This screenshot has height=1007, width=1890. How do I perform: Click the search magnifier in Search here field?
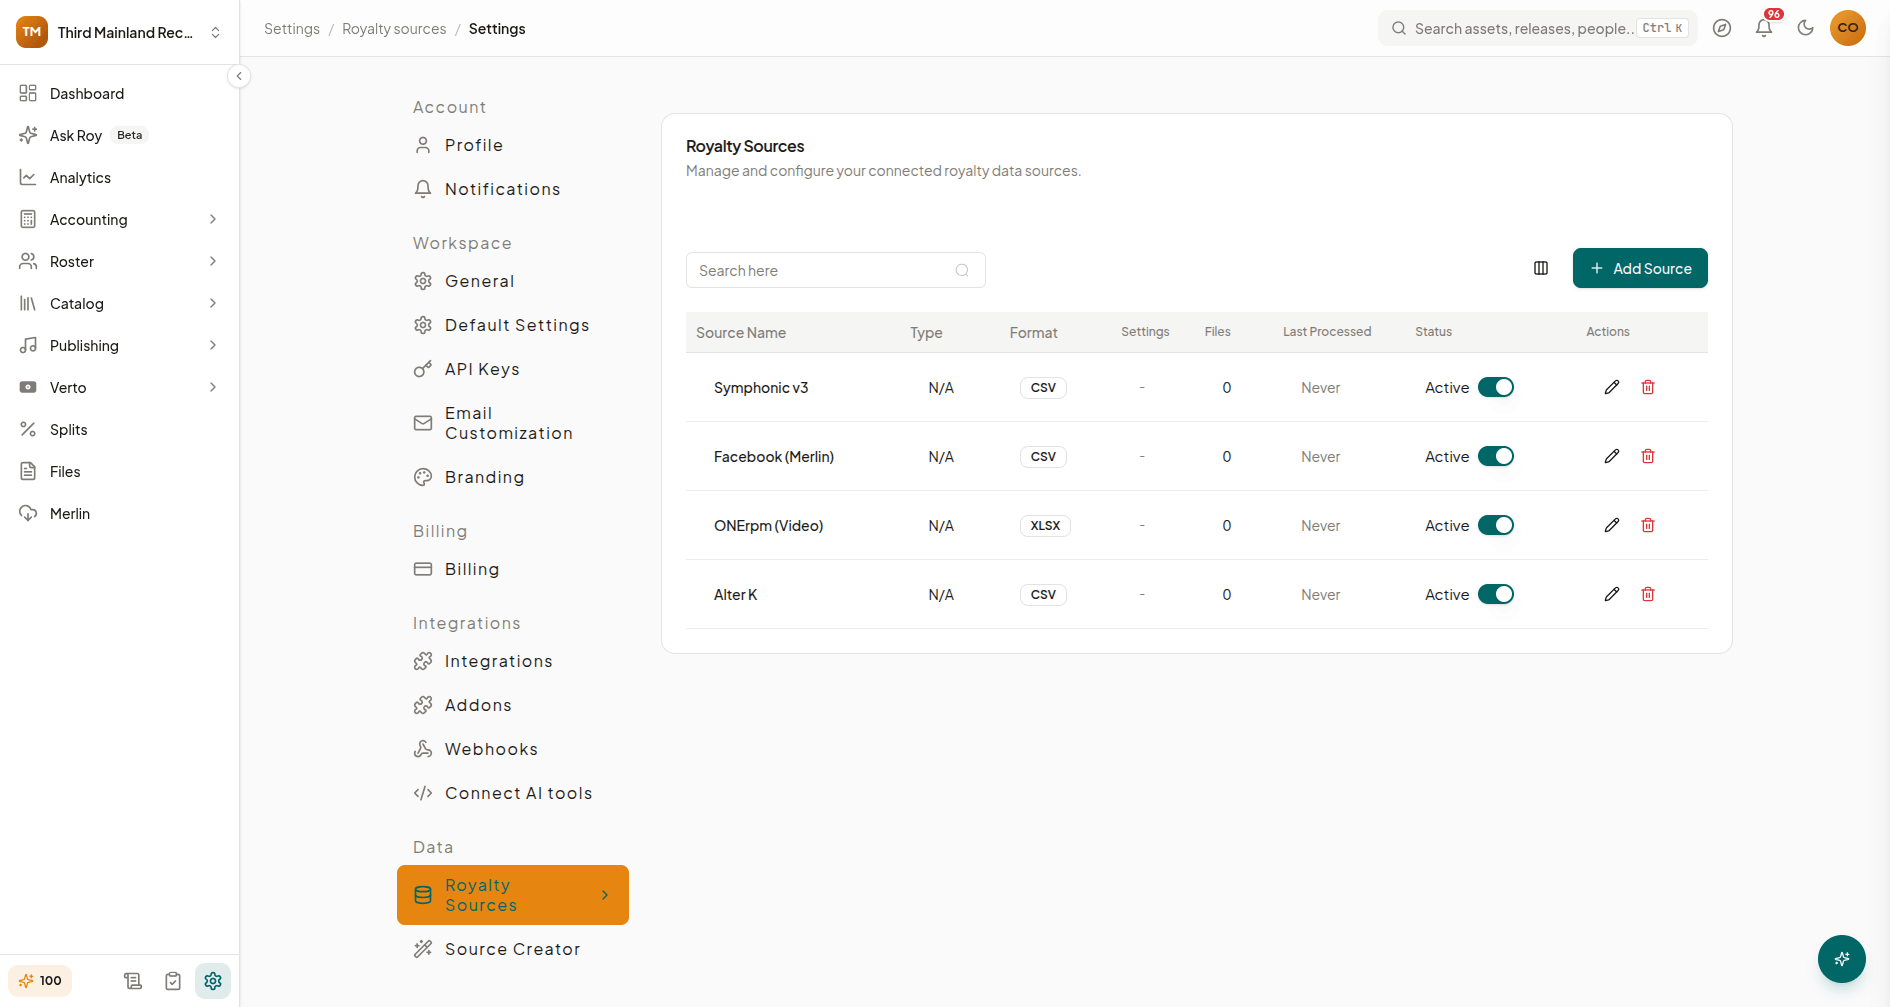pyautogui.click(x=962, y=270)
